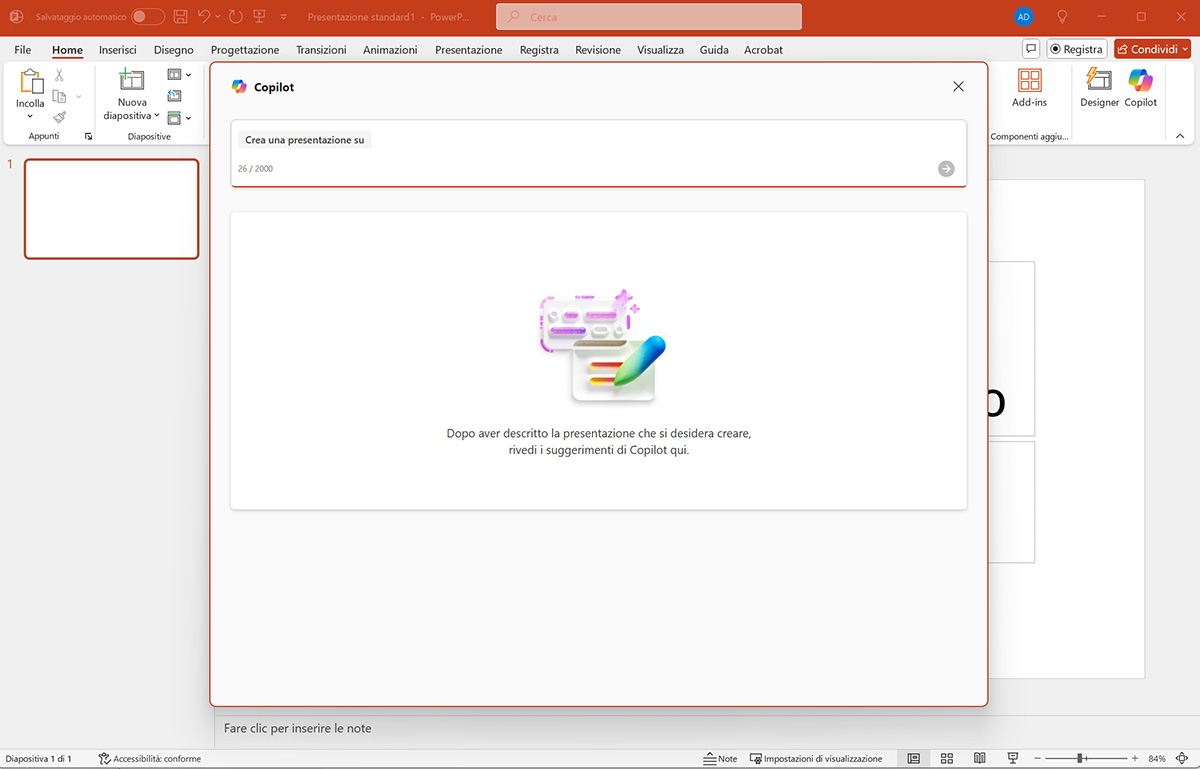This screenshot has height=769, width=1200.
Task: Open the Guida tab
Action: pos(714,50)
